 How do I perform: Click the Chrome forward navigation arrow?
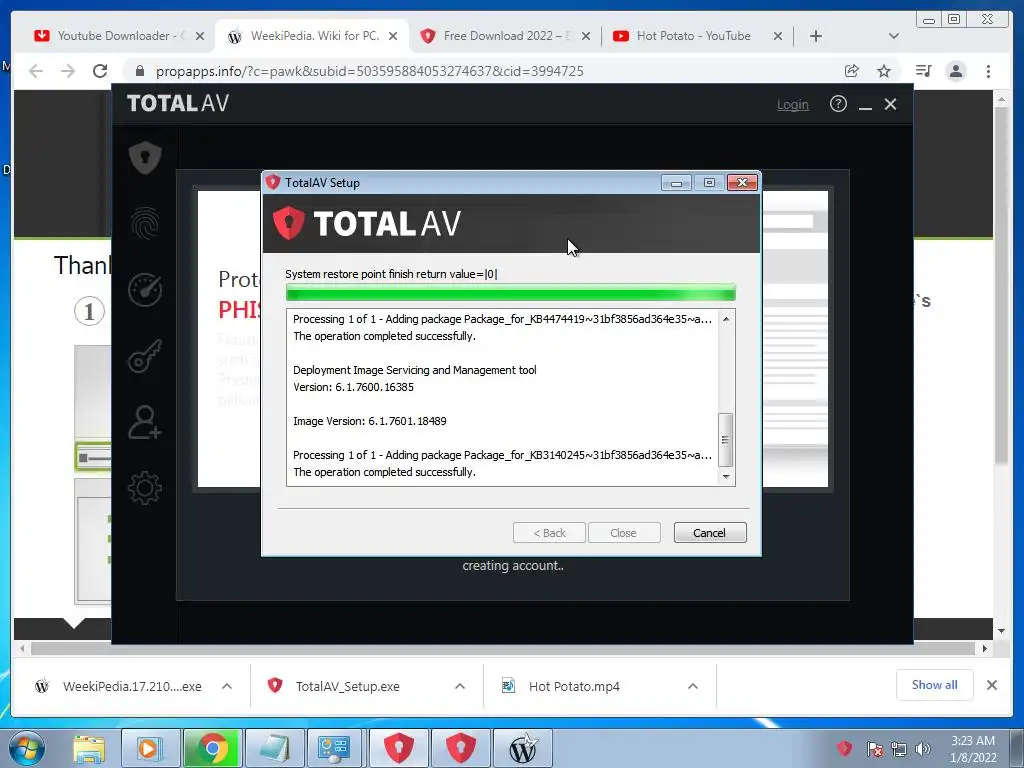pyautogui.click(x=68, y=71)
